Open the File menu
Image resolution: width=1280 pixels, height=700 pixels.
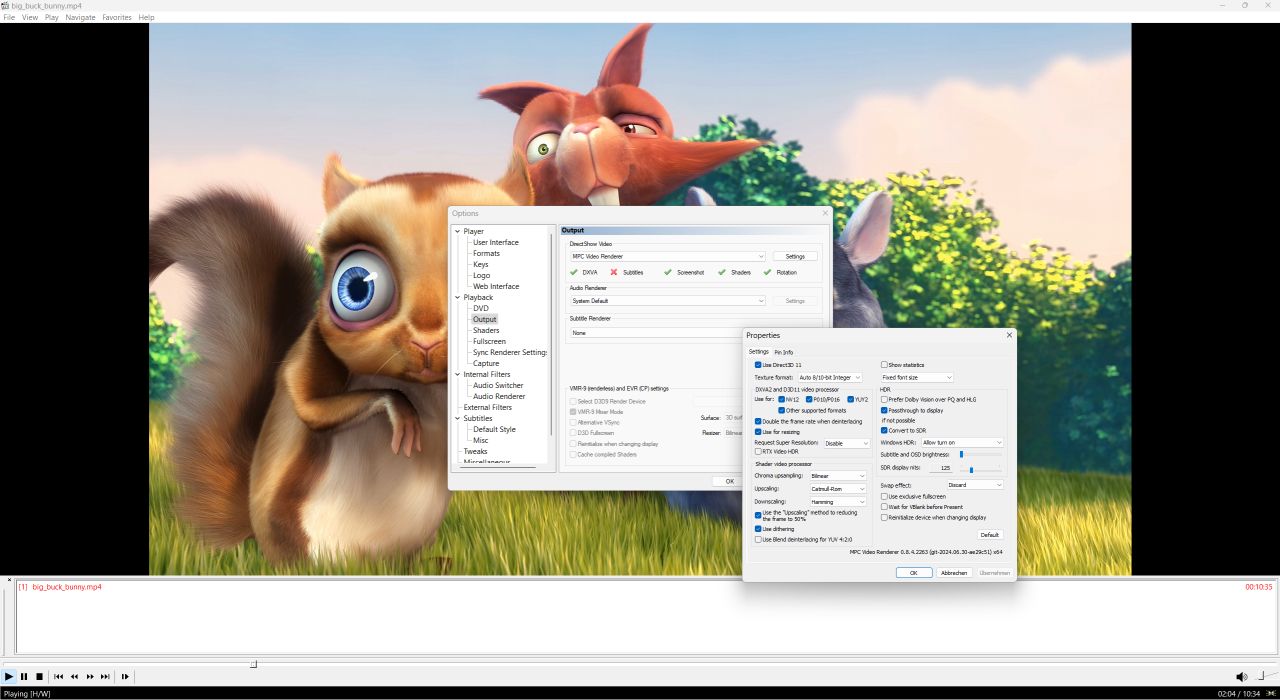(x=9, y=17)
